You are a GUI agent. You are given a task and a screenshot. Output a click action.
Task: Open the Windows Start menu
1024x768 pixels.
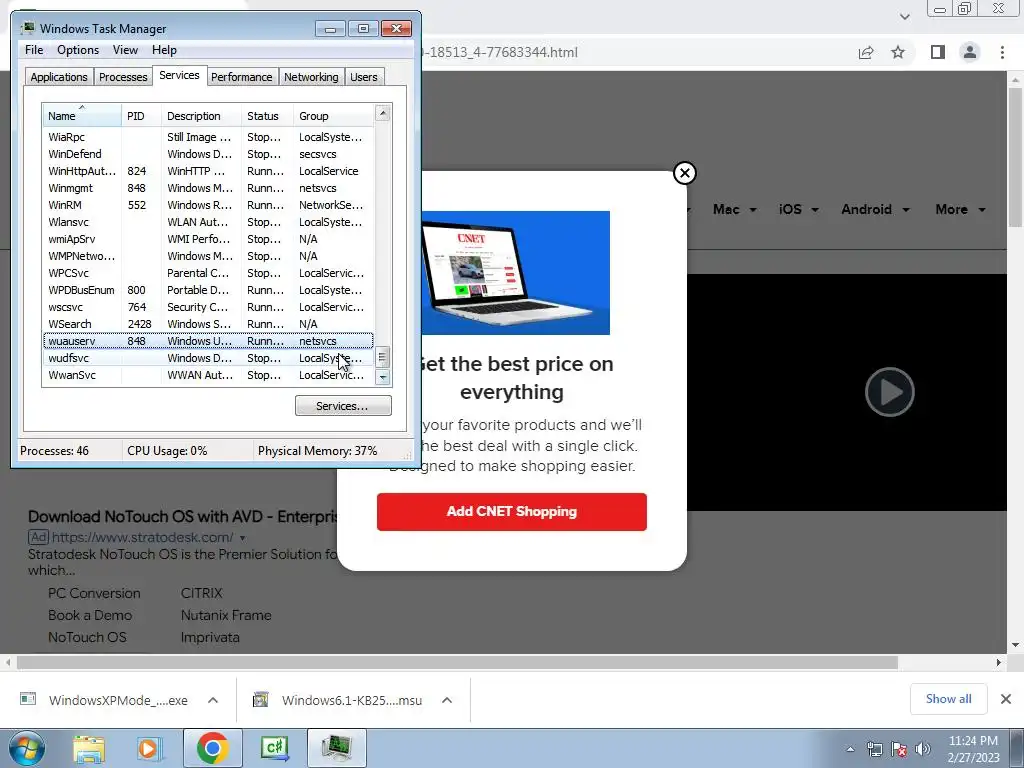click(x=27, y=748)
